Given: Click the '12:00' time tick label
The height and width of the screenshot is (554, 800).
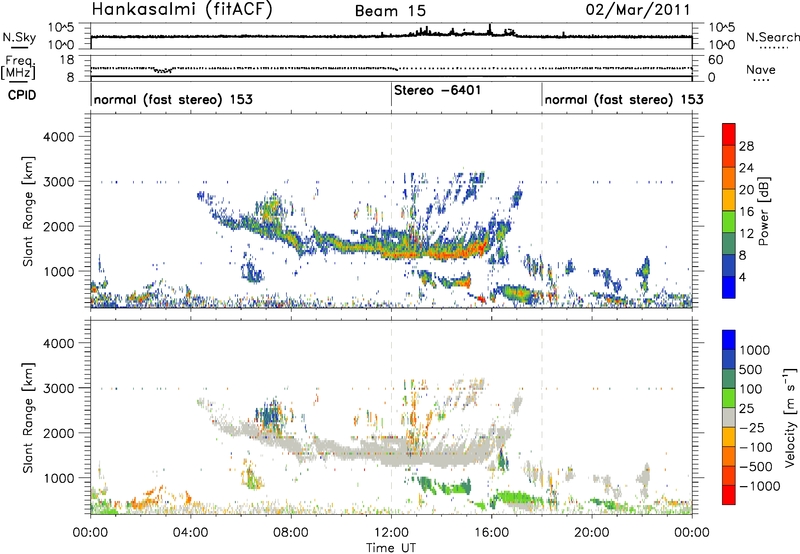Looking at the screenshot, I should (x=391, y=533).
